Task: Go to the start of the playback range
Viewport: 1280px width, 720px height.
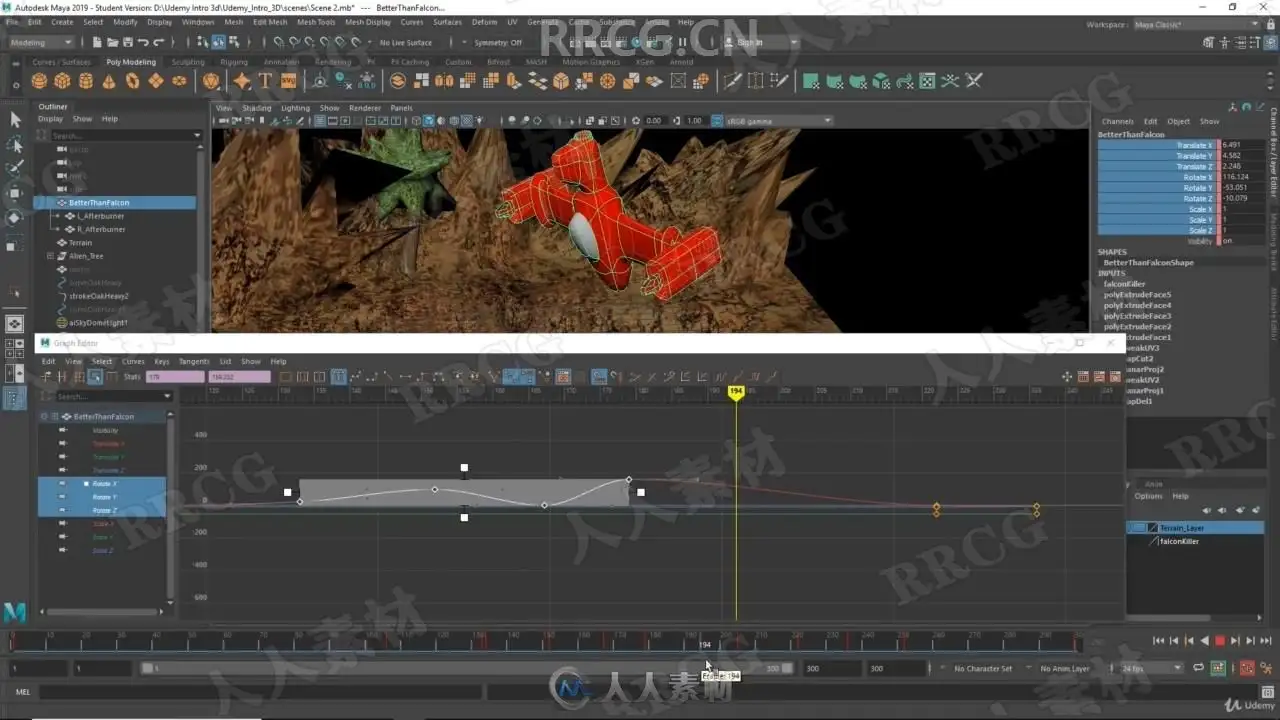Action: tap(1159, 641)
